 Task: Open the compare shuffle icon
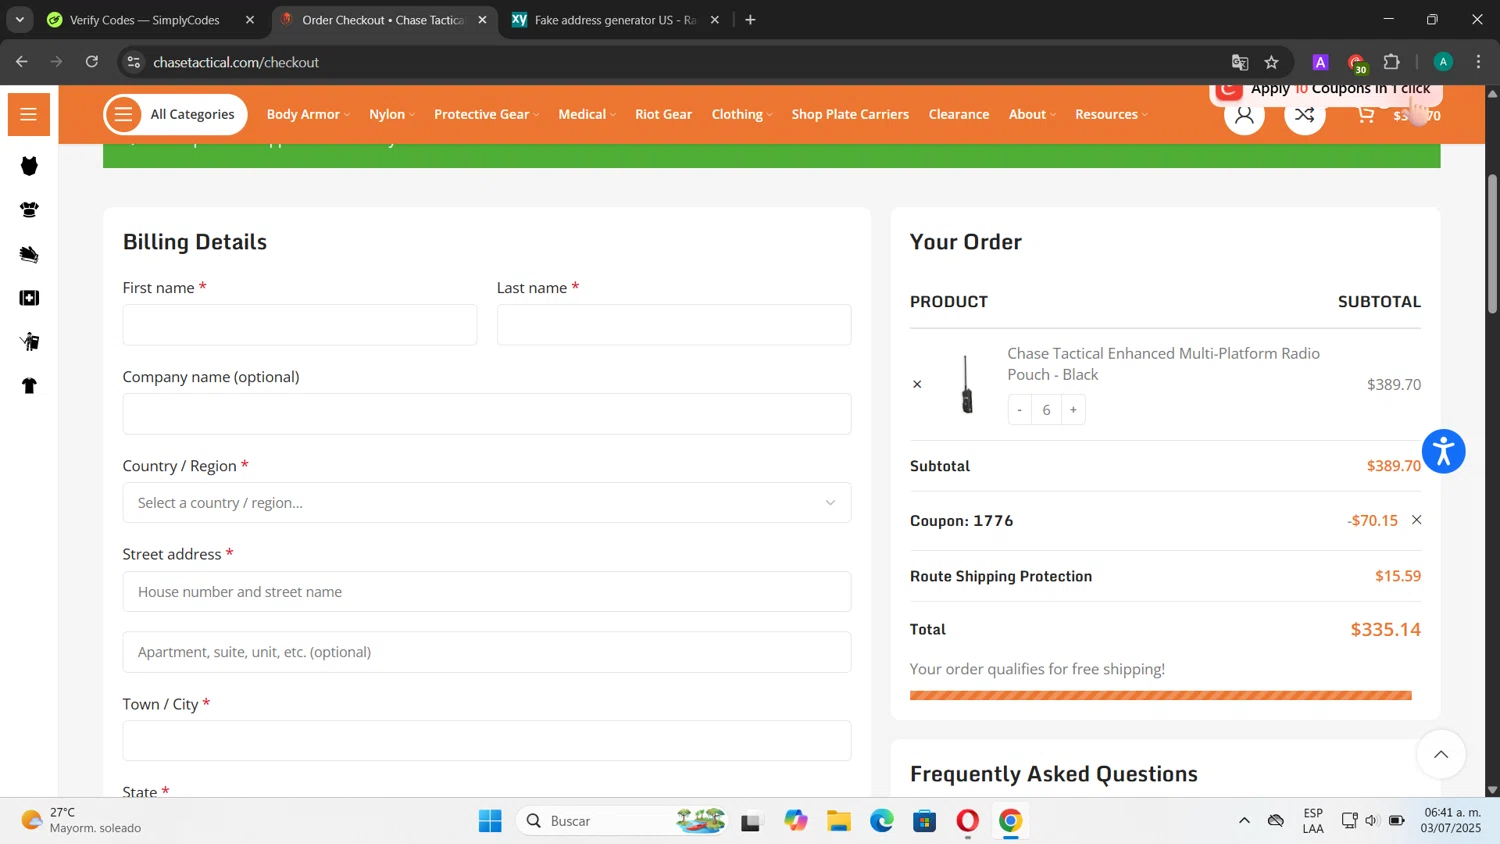tap(1304, 115)
